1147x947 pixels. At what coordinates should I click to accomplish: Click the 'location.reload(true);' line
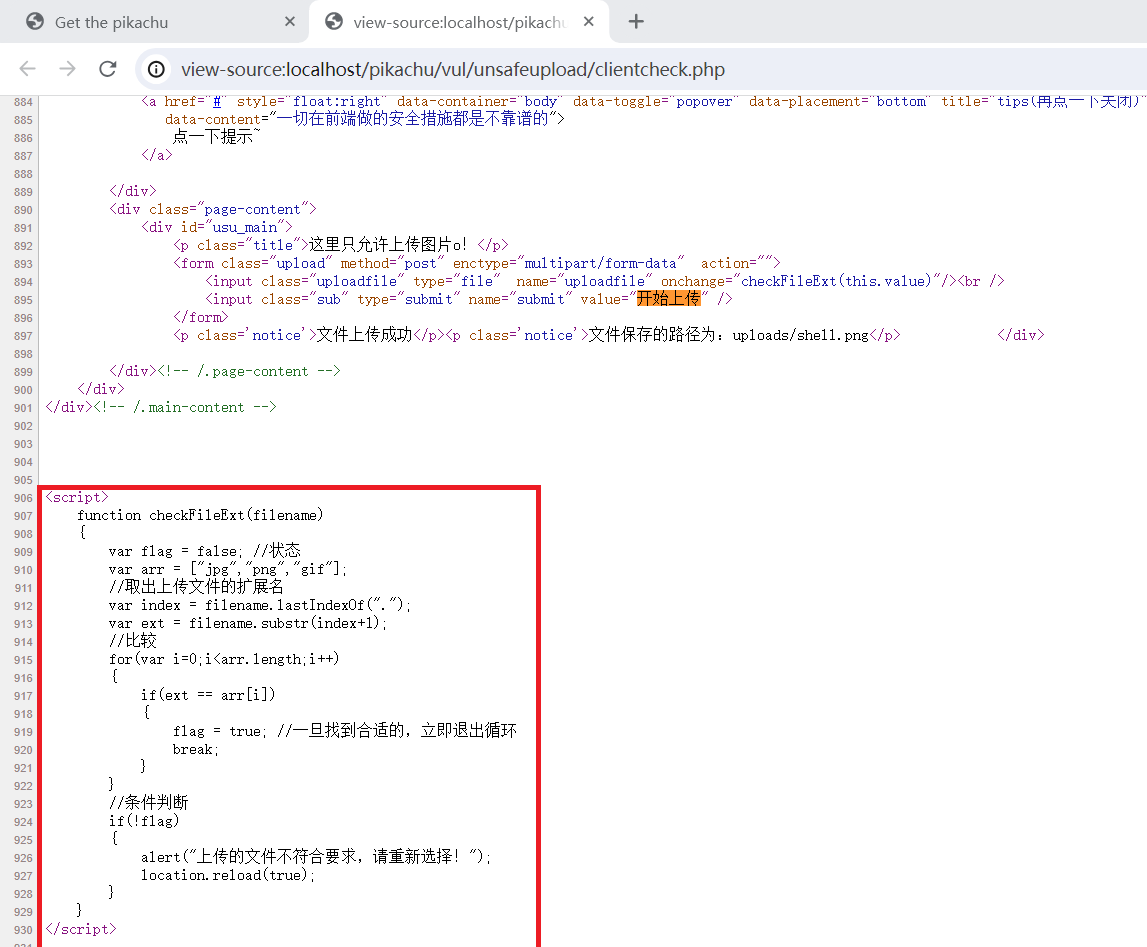227,875
